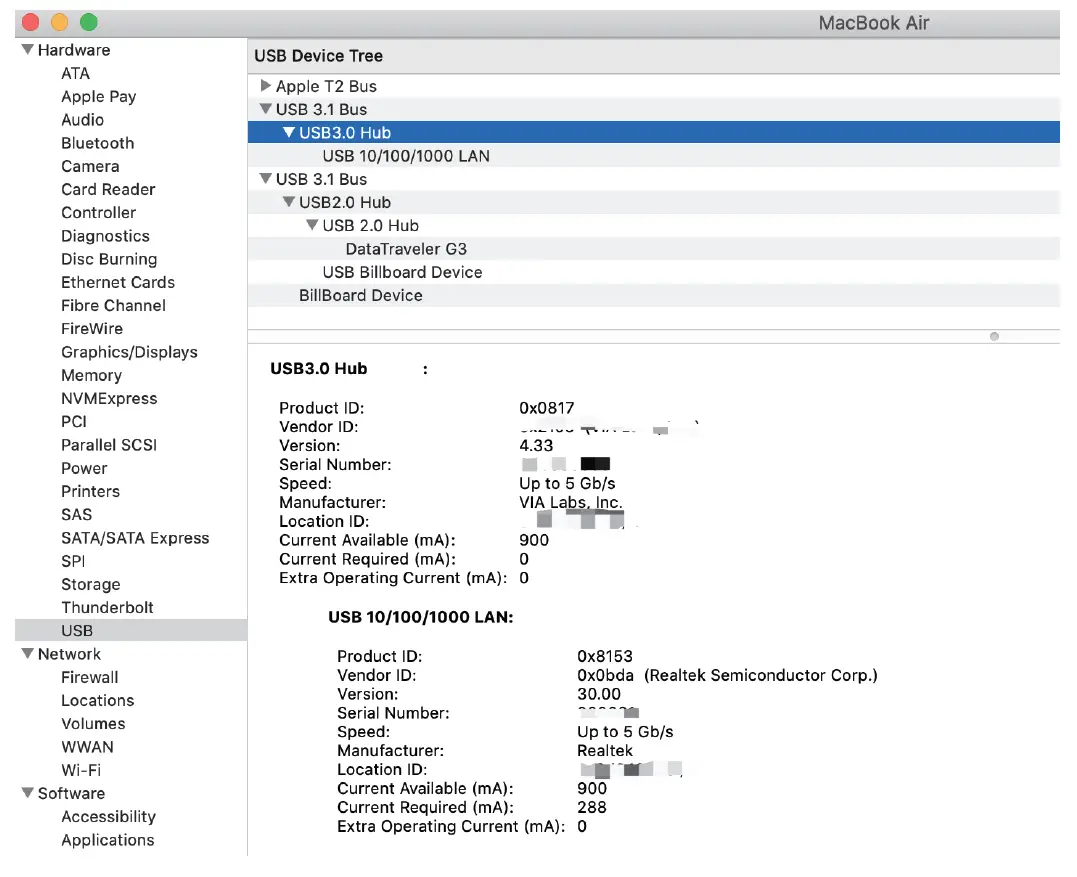Viewport: 1077px width, 877px height.
Task: Select NVMExpress in sidebar
Action: (x=109, y=398)
